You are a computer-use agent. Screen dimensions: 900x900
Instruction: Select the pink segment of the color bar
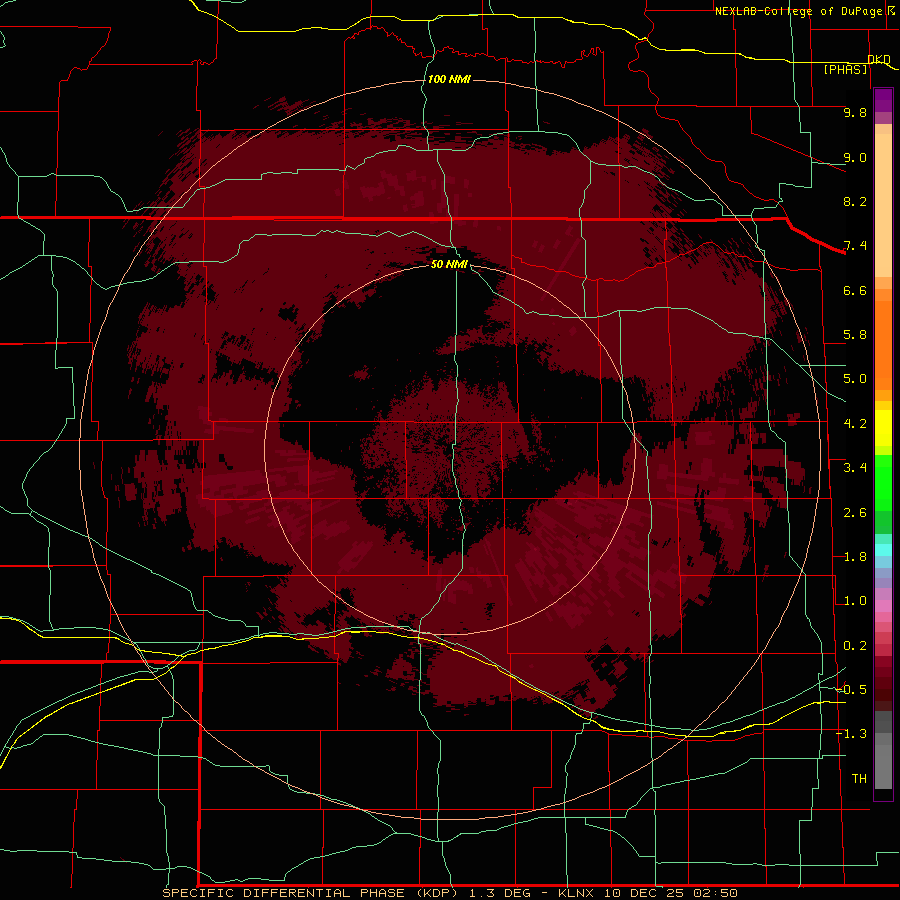point(883,606)
